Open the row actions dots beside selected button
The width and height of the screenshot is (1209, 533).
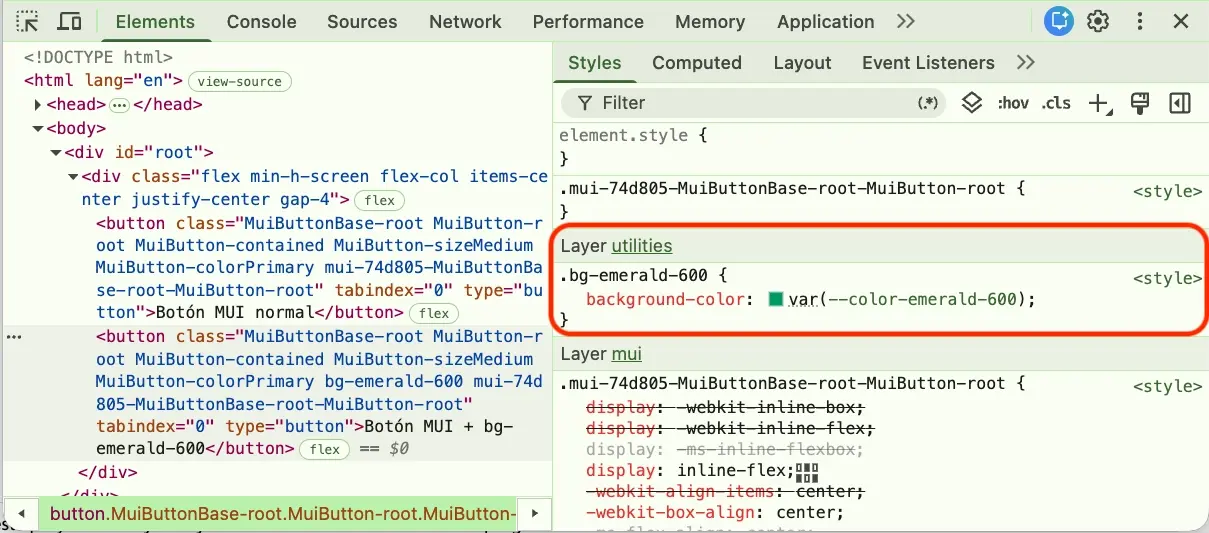pyautogui.click(x=14, y=337)
